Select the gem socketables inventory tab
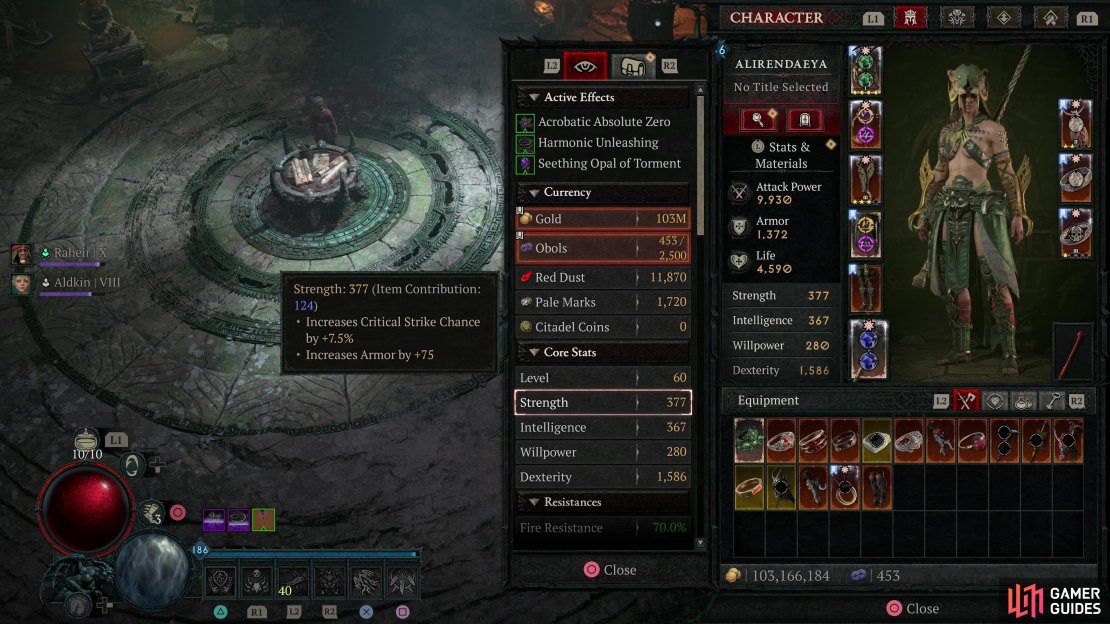Viewport: 1110px width, 624px height. [995, 402]
